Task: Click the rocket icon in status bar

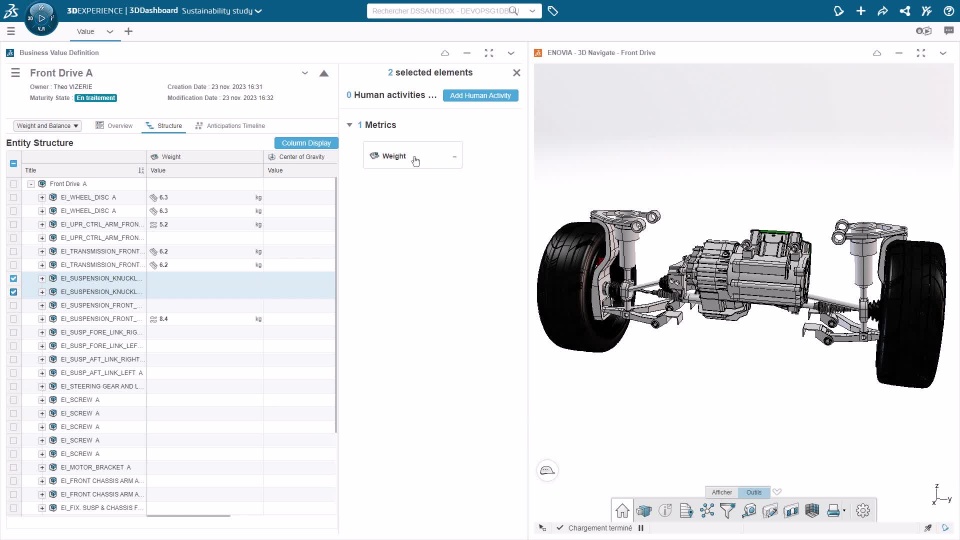Action: [x=928, y=528]
